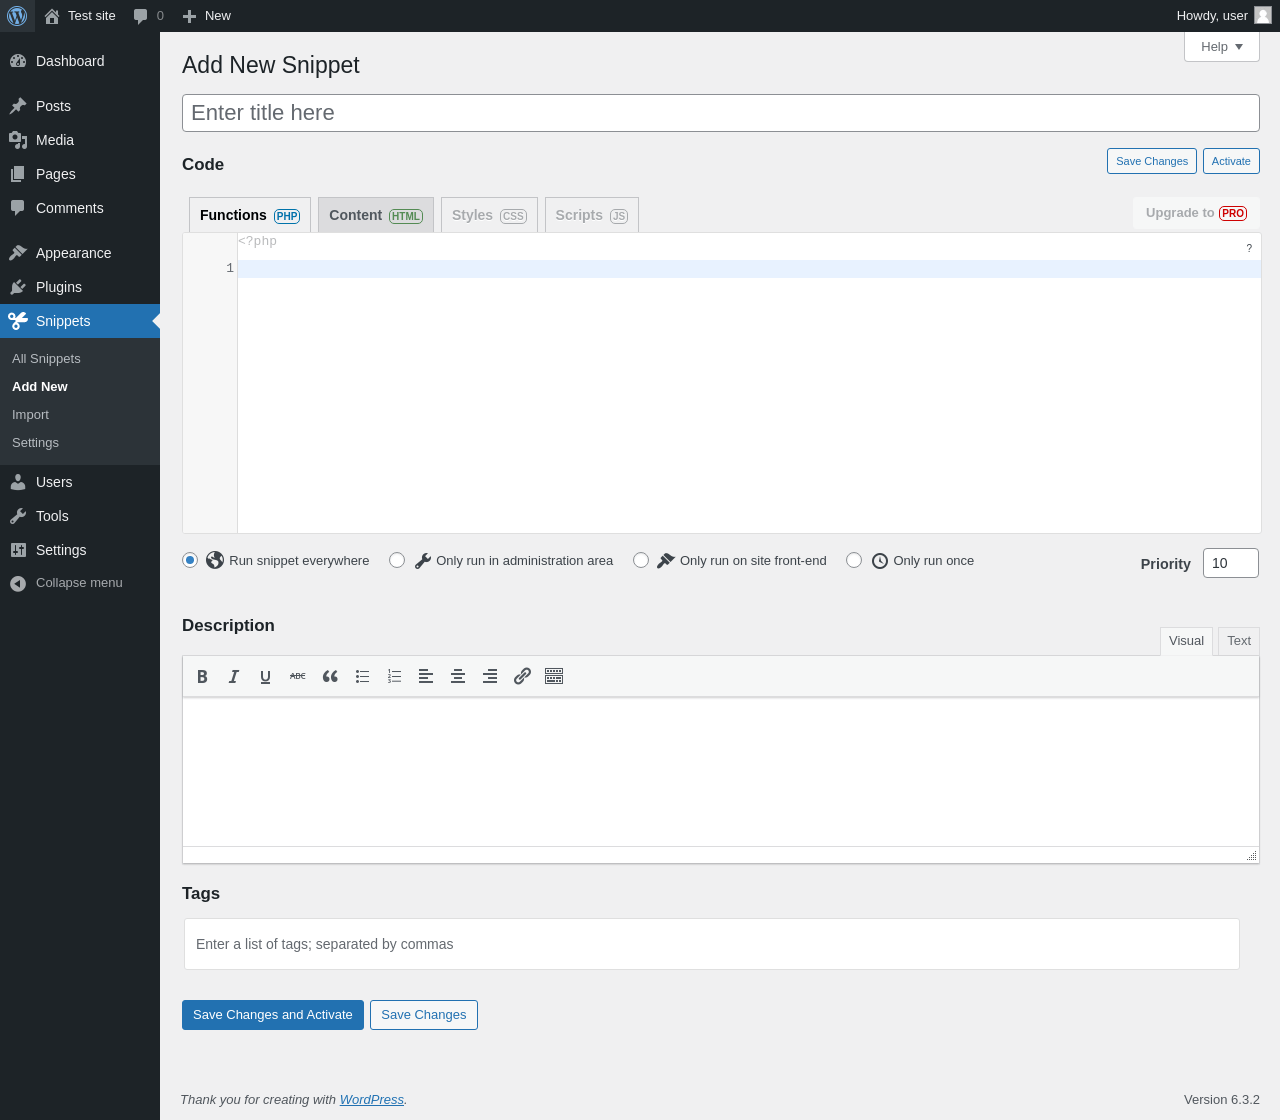
Task: Click the user avatar next to Howdy, user
Action: coord(1263,15)
